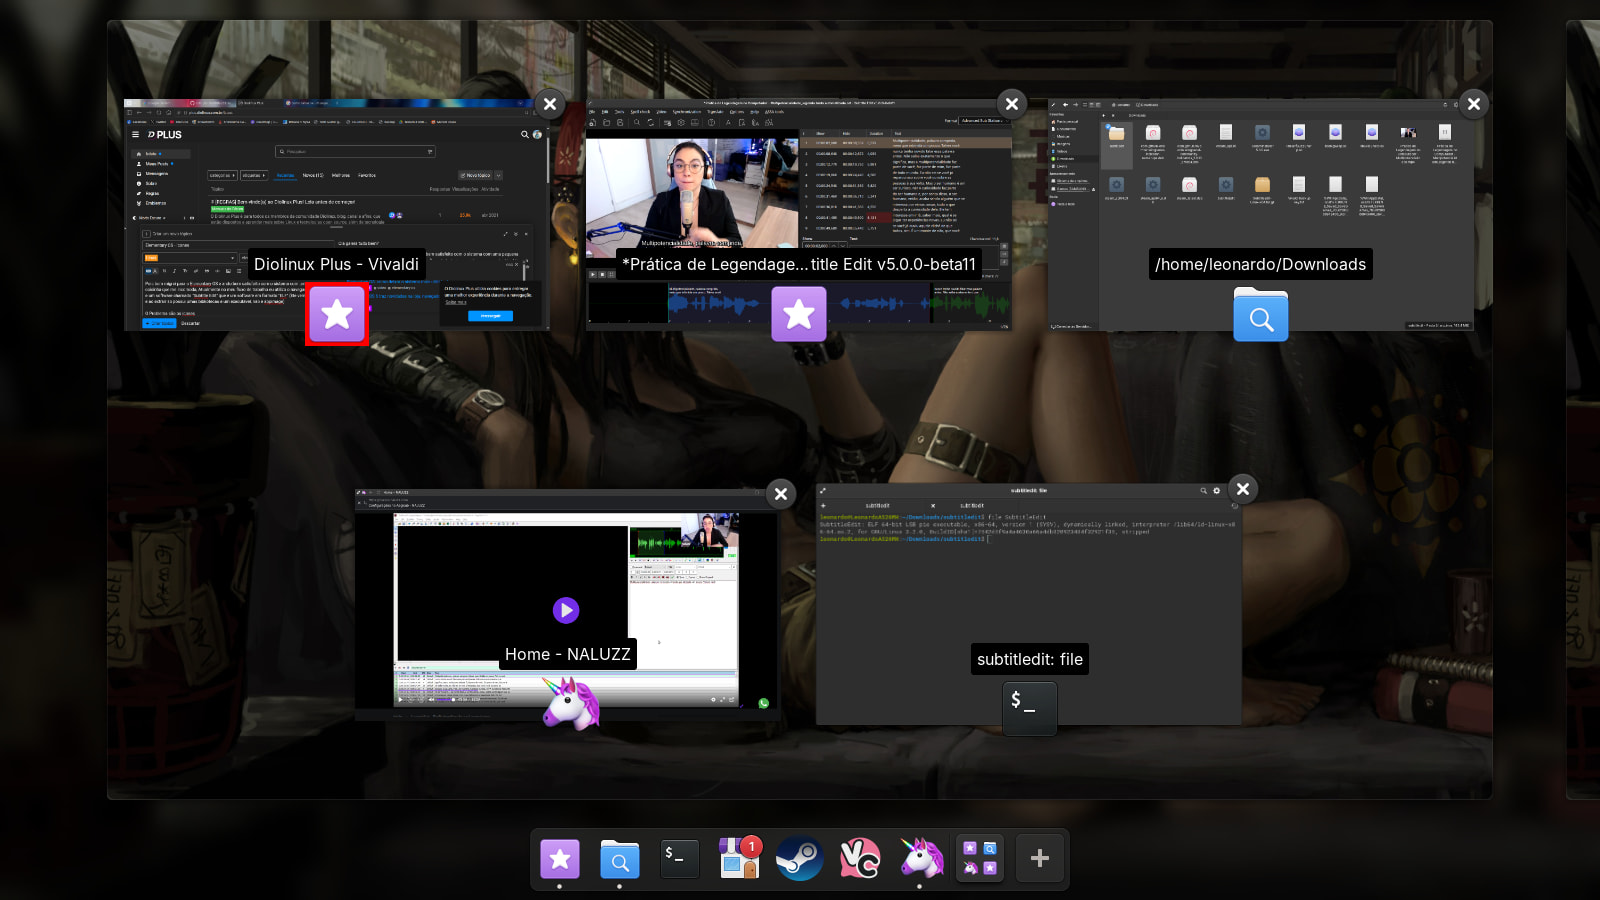Screen dimensions: 1600x900
Task: Close the Diolinux Plus - Vivaldi window
Action: pos(550,104)
